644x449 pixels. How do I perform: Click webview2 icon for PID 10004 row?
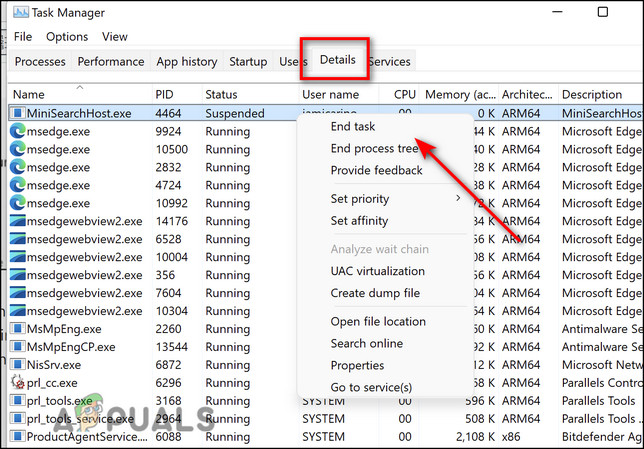[x=18, y=257]
